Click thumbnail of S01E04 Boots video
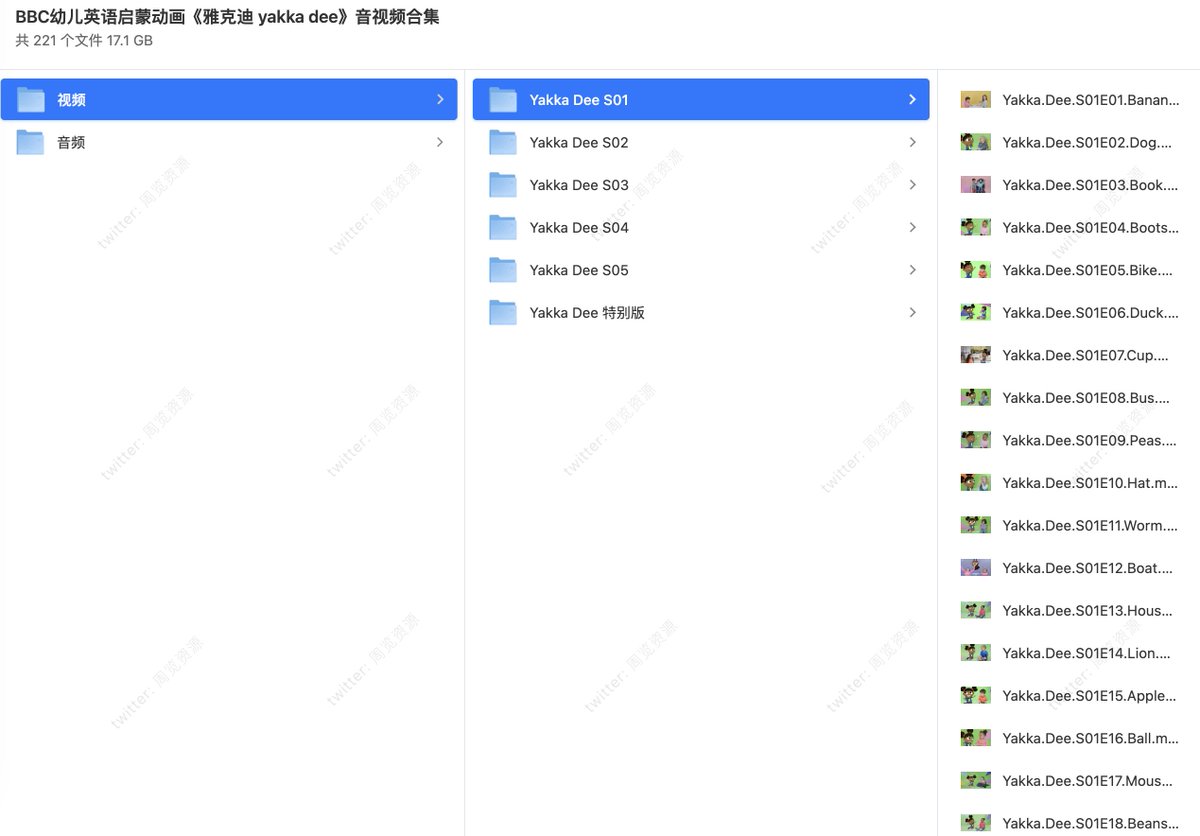 [976, 227]
